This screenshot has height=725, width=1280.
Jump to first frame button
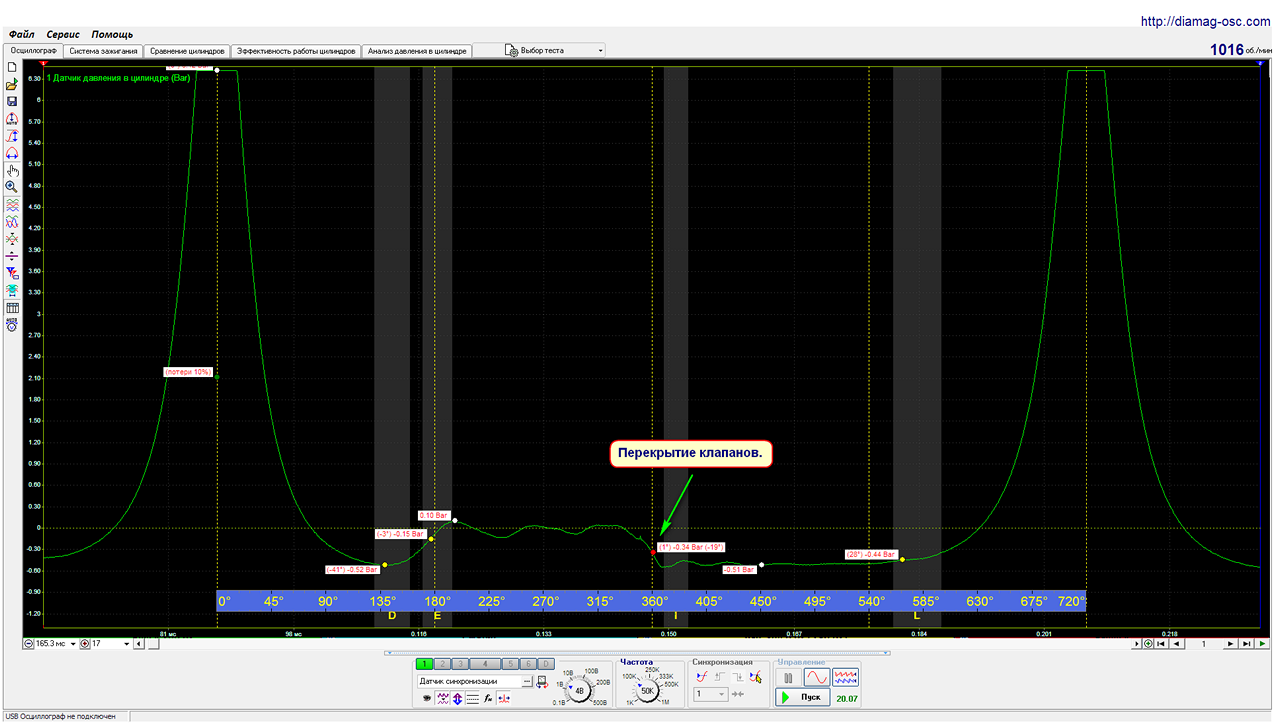coord(1161,644)
